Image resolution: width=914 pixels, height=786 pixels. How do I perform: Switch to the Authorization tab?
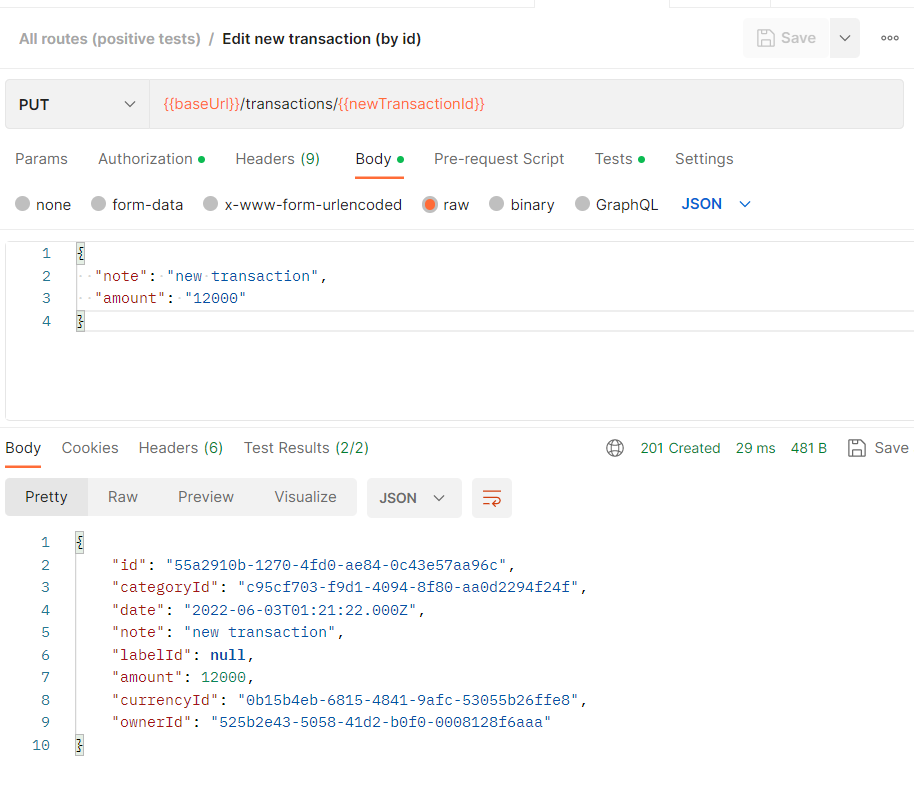coord(145,159)
